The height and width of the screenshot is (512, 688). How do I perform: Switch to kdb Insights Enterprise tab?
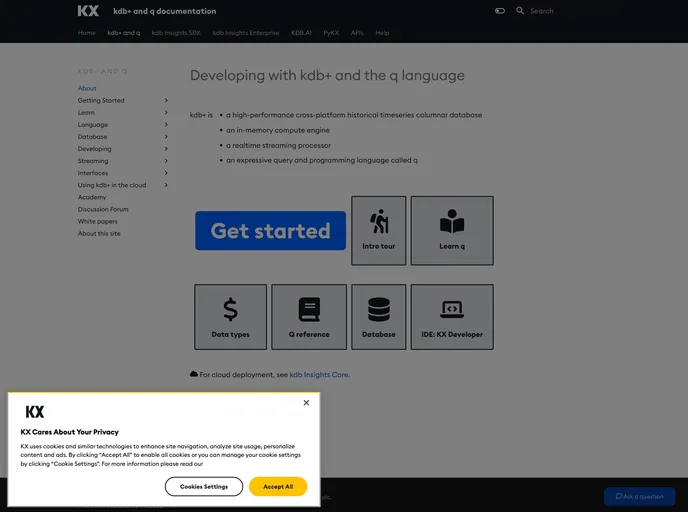(x=246, y=33)
